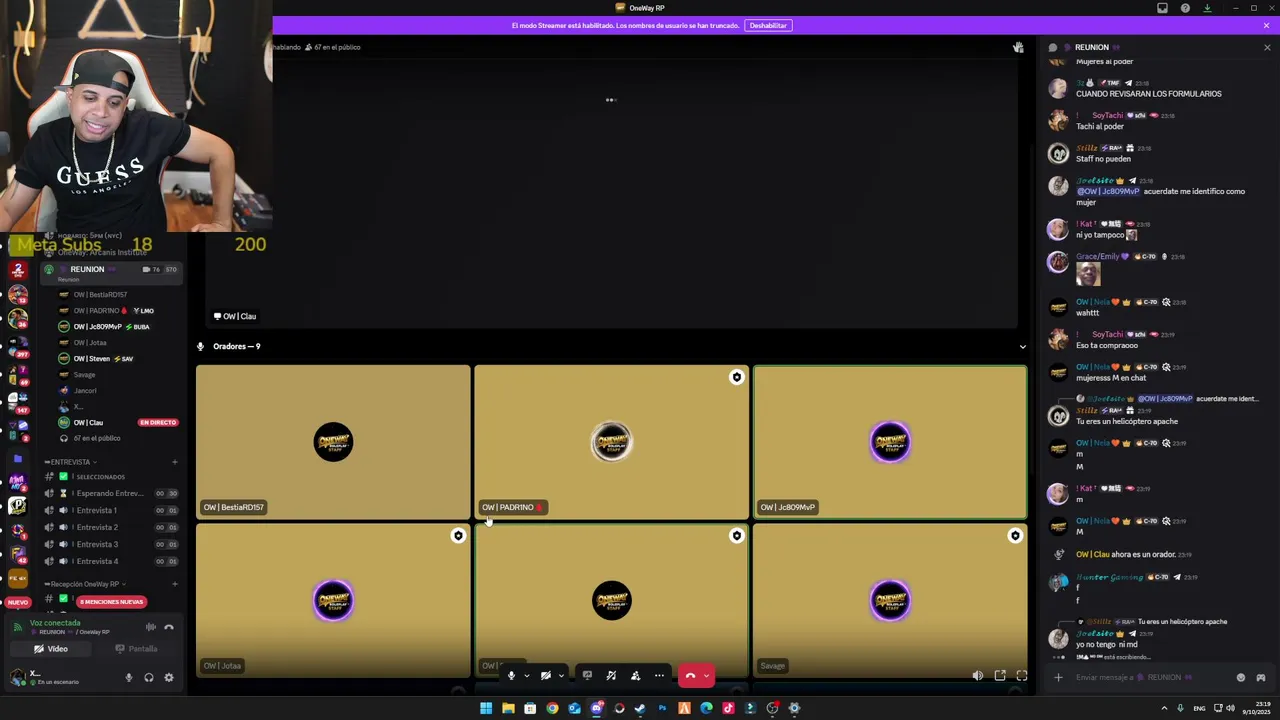The image size is (1280, 720).
Task: Join the Entrevista 1 voice channel
Action: pos(111,510)
